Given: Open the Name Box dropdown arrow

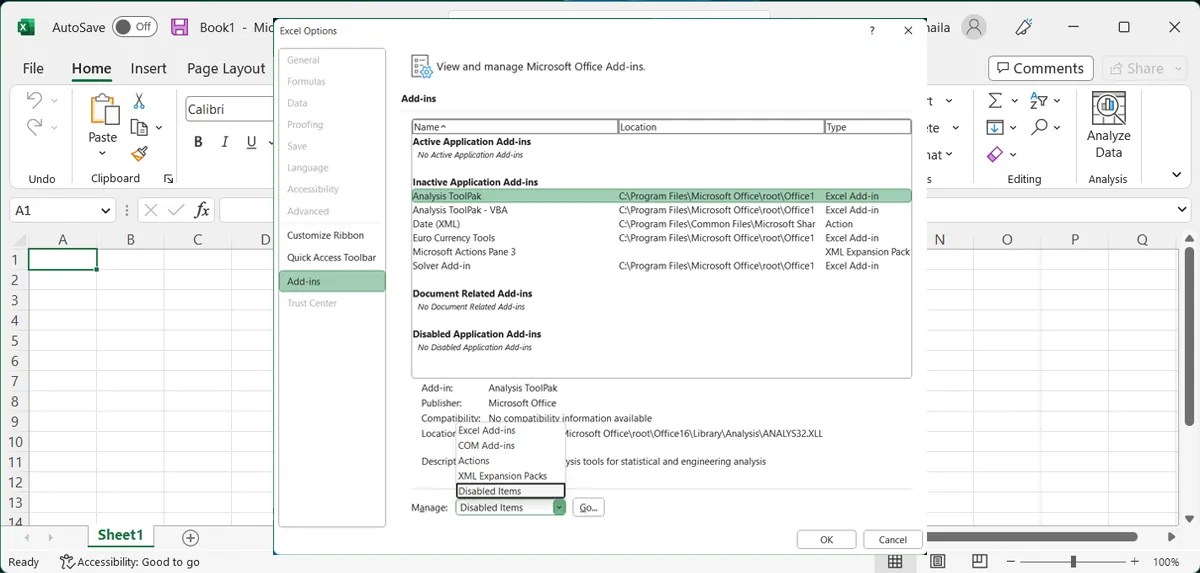Looking at the screenshot, I should [x=106, y=211].
